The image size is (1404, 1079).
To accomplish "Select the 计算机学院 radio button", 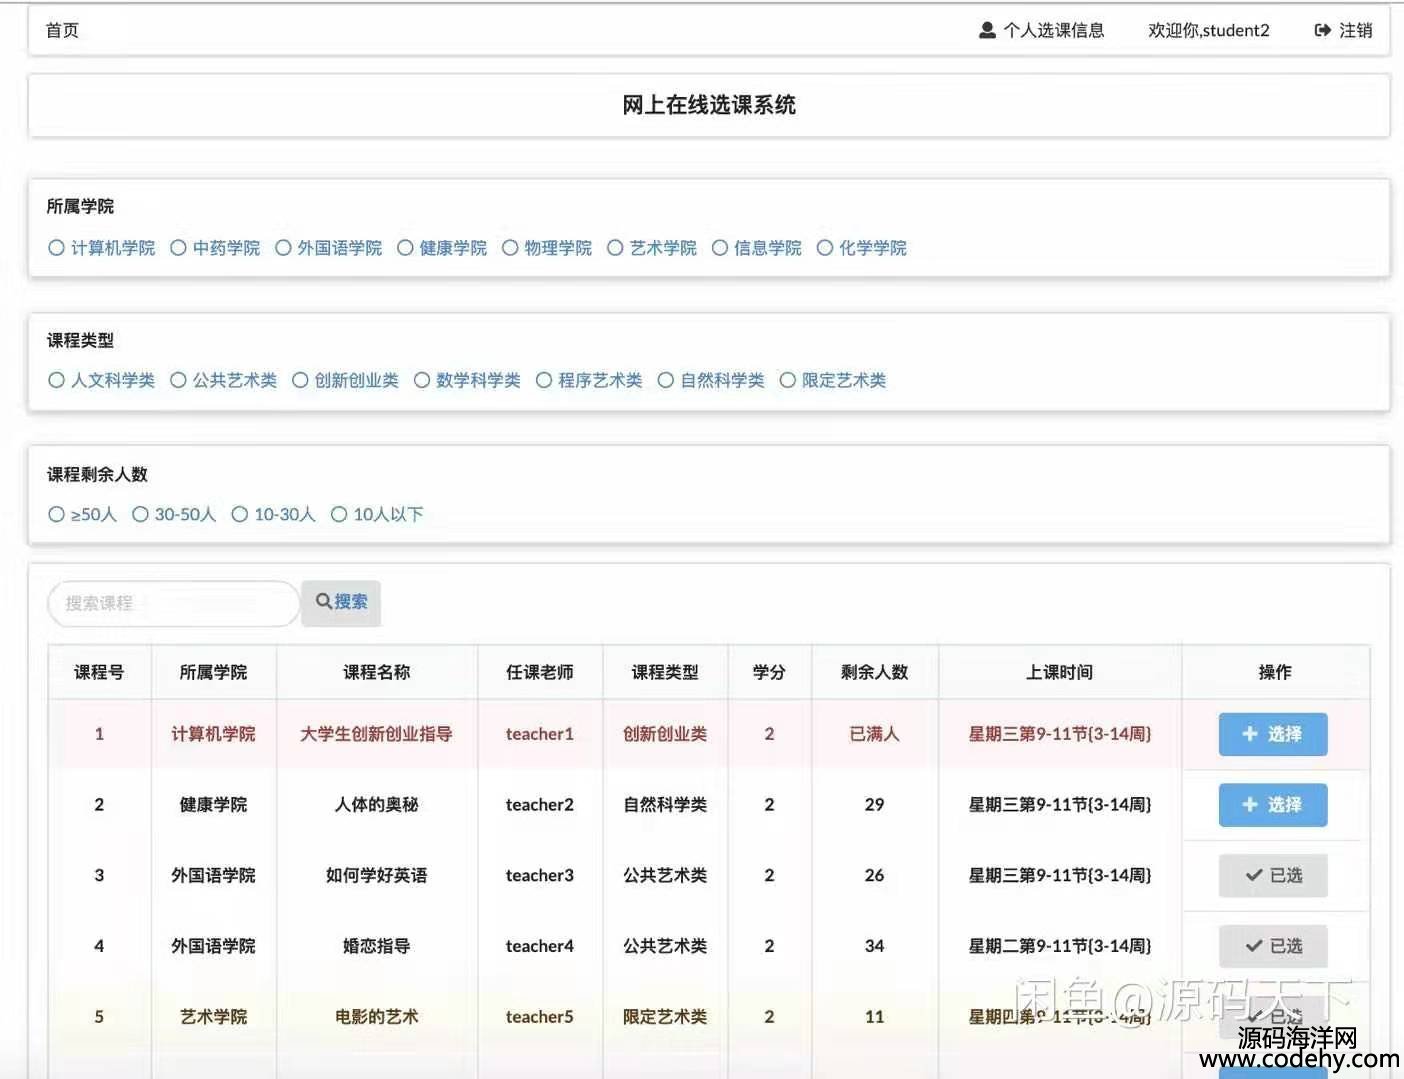I will click(x=57, y=248).
